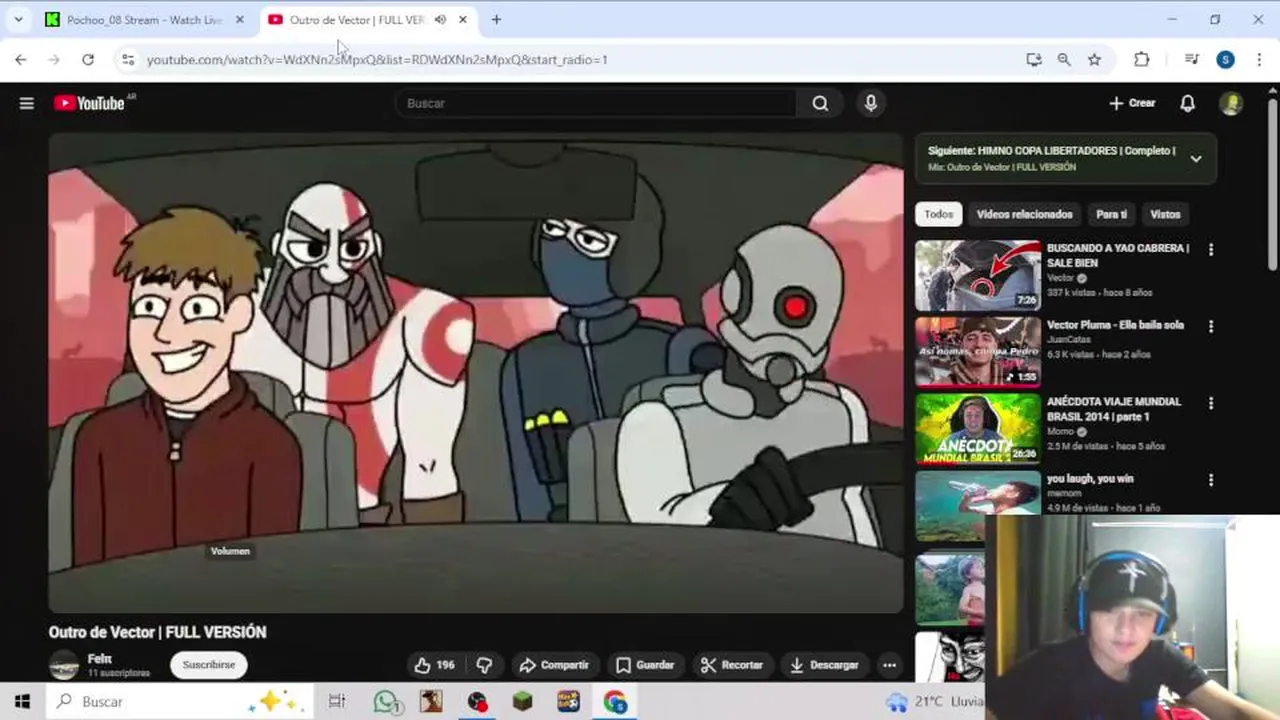
Task: Go forward with the browser forward arrow
Action: (54, 60)
